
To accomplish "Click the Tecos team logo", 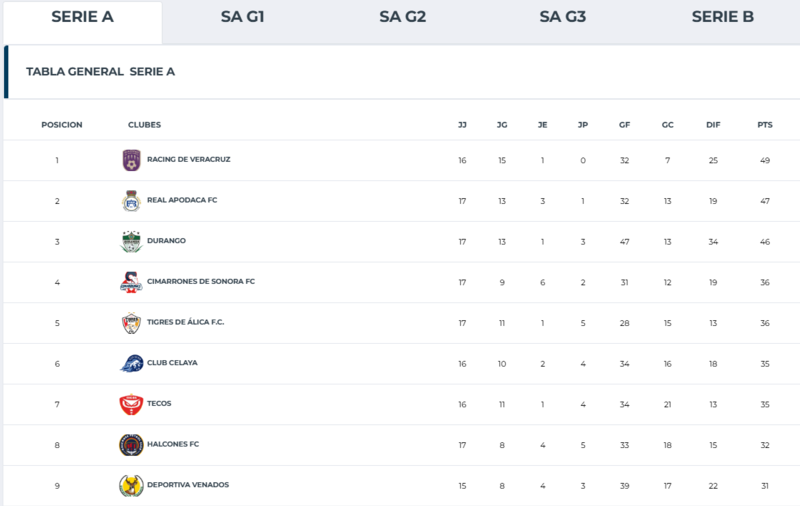I will 131,404.
